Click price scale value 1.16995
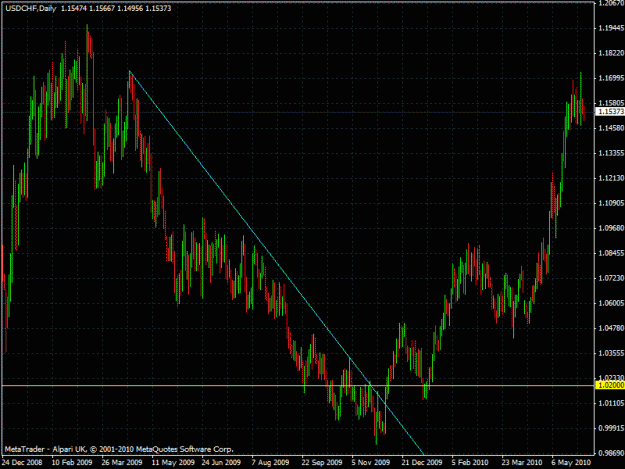 click(x=611, y=78)
